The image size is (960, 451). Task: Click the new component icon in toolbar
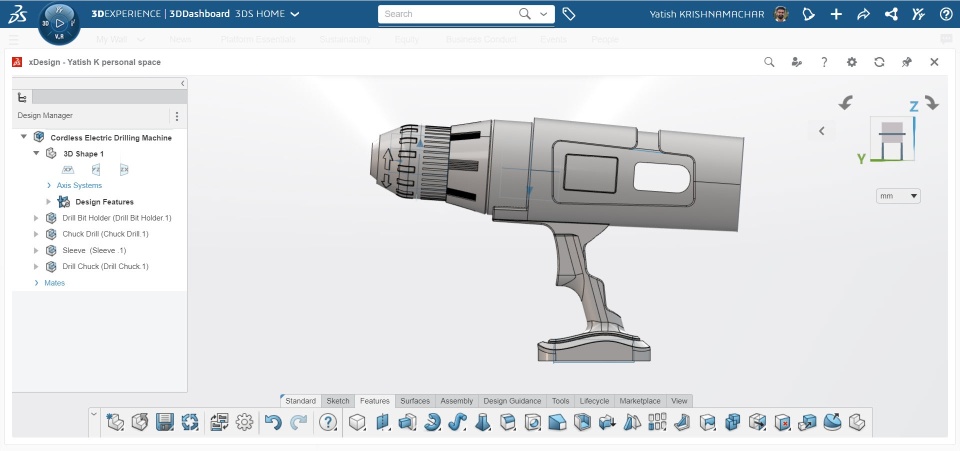(115, 422)
